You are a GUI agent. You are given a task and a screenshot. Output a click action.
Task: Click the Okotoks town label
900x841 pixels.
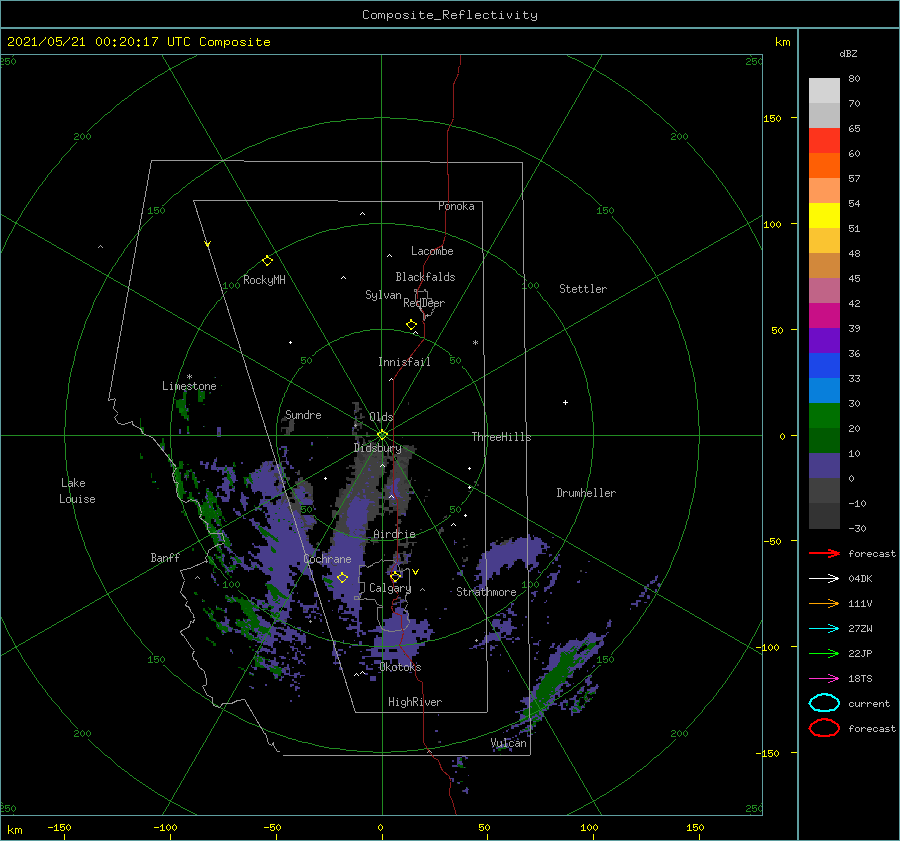pos(400,667)
